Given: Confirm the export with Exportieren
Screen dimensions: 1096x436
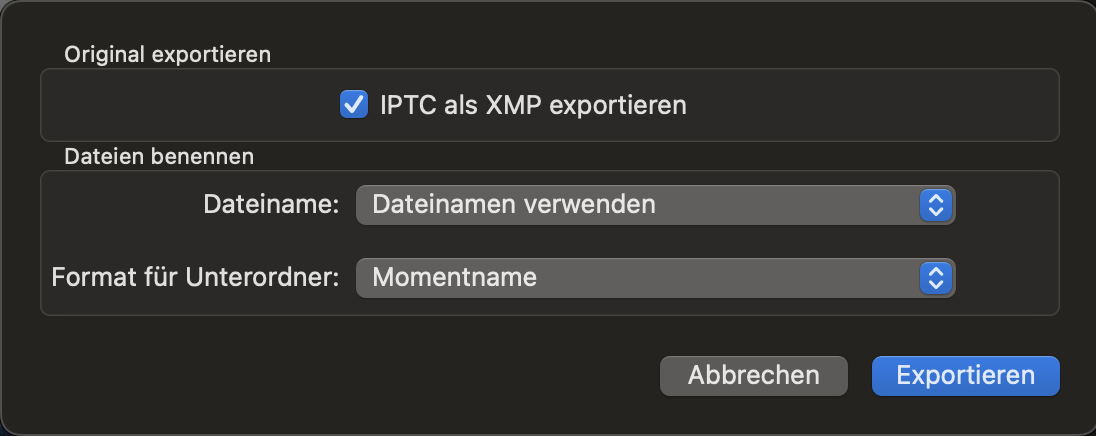Looking at the screenshot, I should point(965,376).
